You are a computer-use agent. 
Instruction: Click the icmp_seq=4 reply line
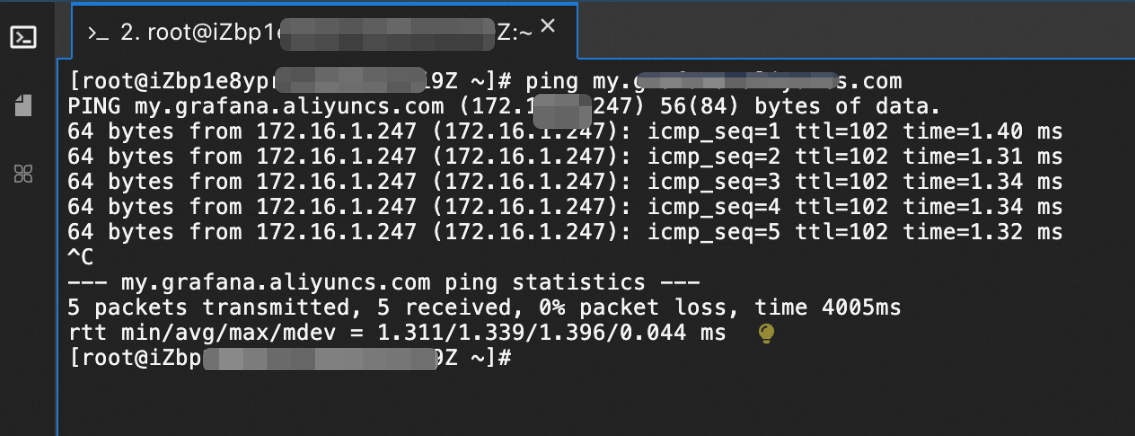click(x=564, y=206)
